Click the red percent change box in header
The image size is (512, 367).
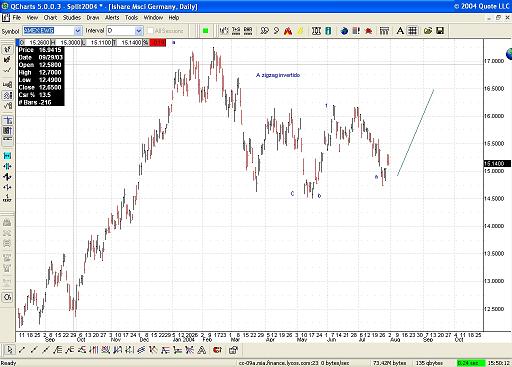[x=158, y=42]
